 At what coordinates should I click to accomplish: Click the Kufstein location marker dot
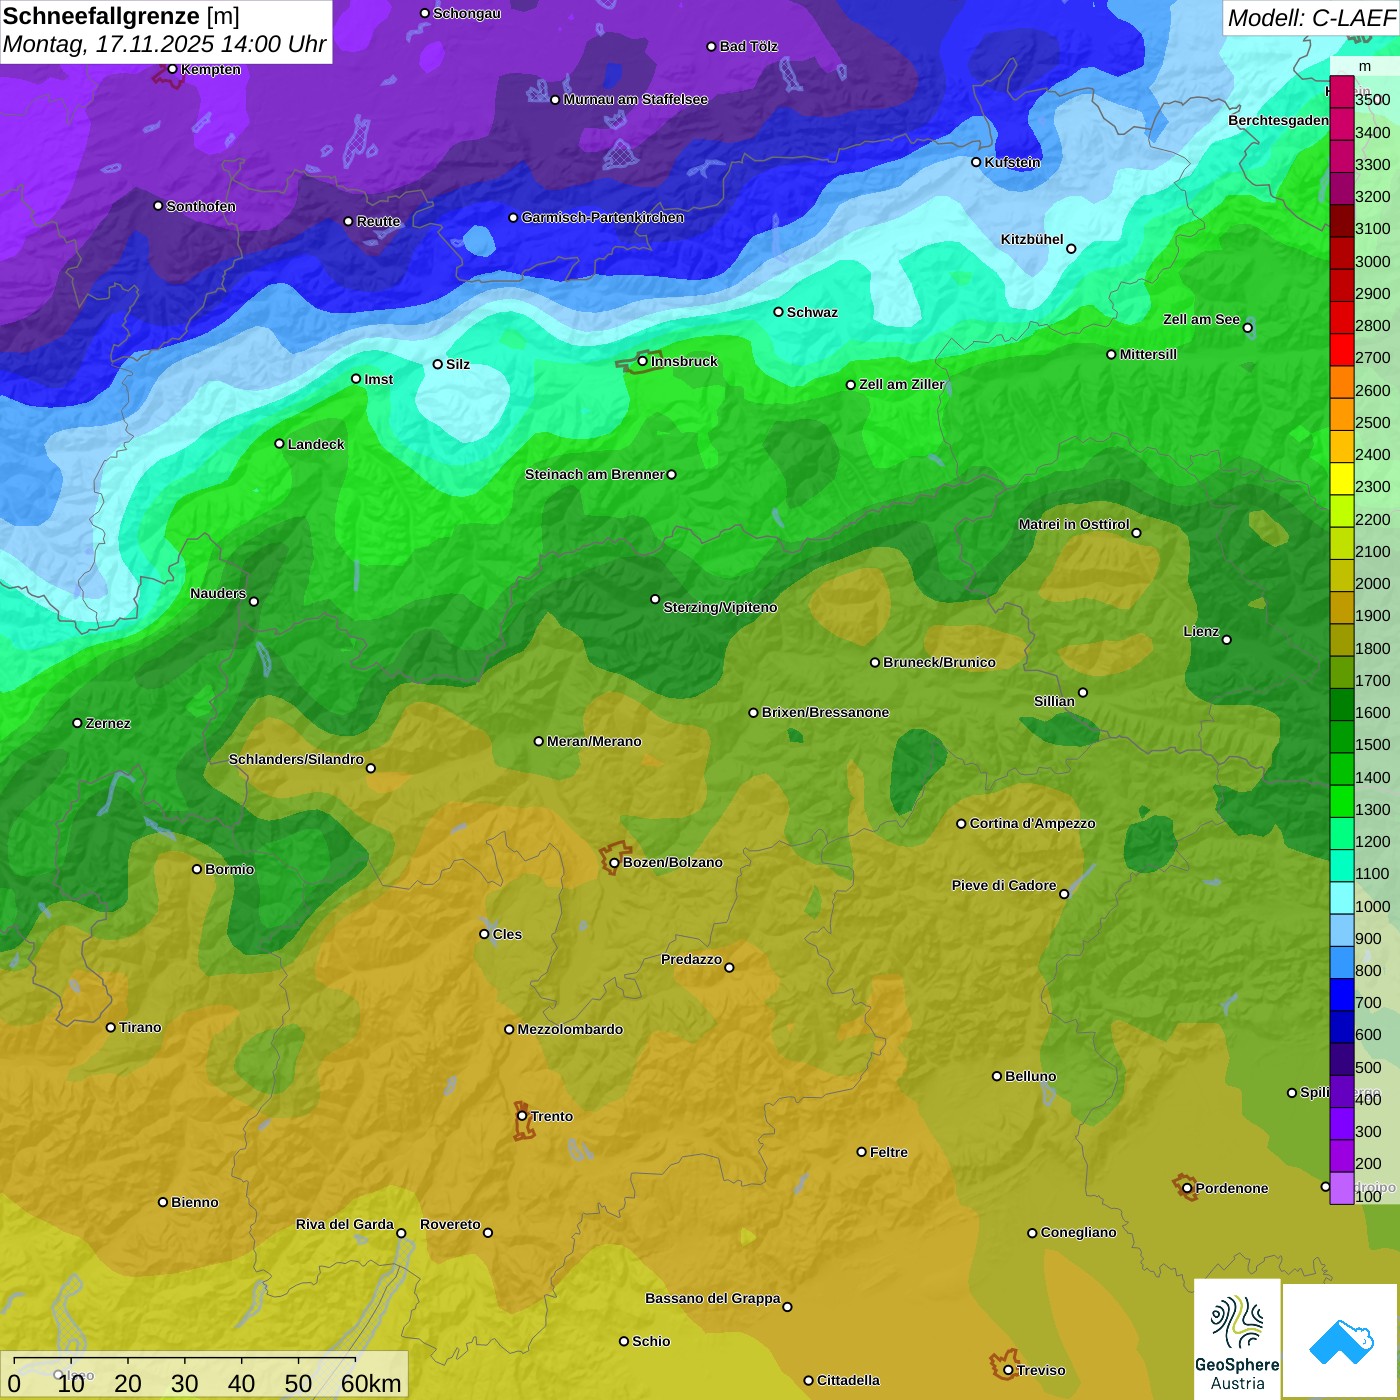click(976, 162)
